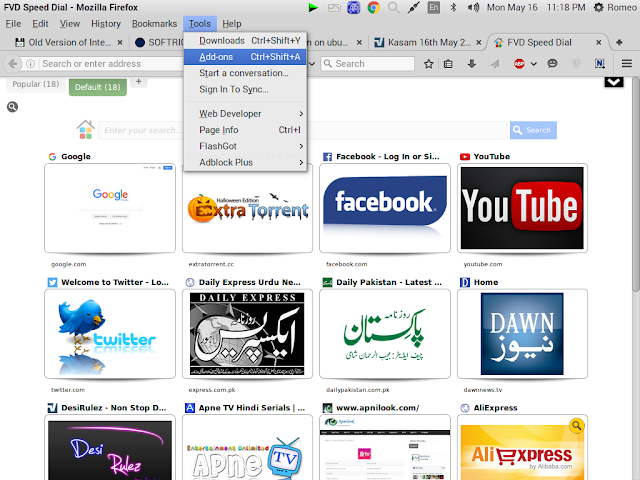
Task: Open the address bar history dropdown
Action: tap(312, 64)
